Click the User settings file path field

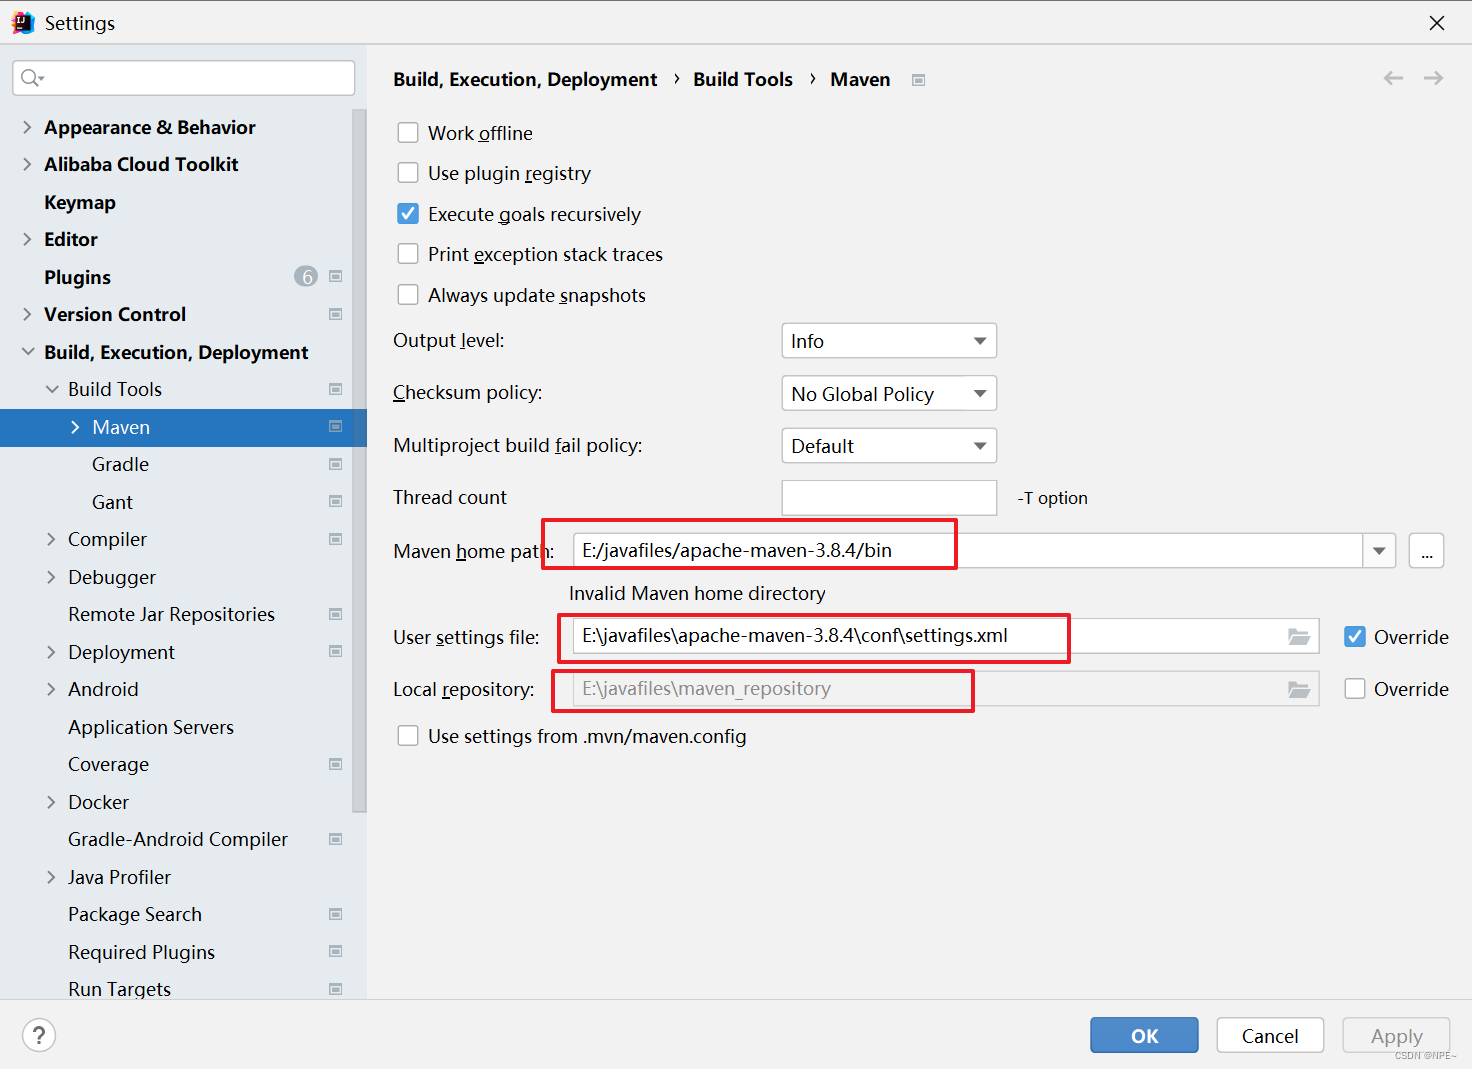pyautogui.click(x=946, y=637)
